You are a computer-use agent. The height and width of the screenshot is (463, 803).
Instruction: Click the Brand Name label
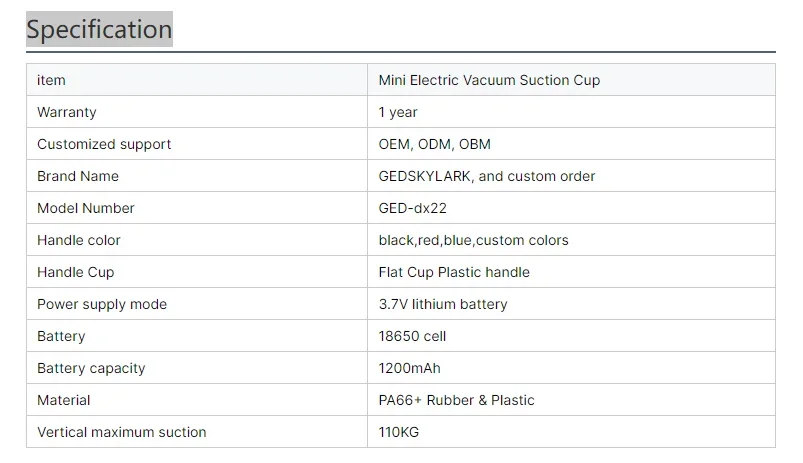point(78,176)
